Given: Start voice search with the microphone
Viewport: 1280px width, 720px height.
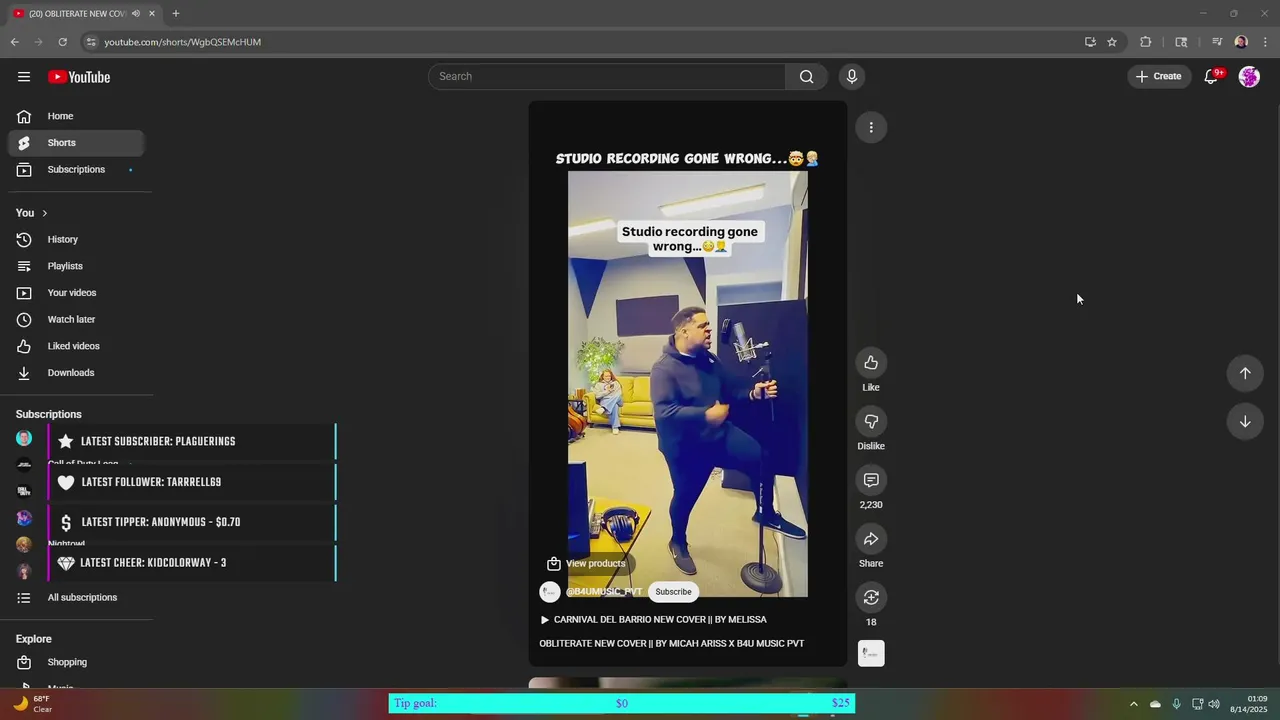Looking at the screenshot, I should pos(852,76).
